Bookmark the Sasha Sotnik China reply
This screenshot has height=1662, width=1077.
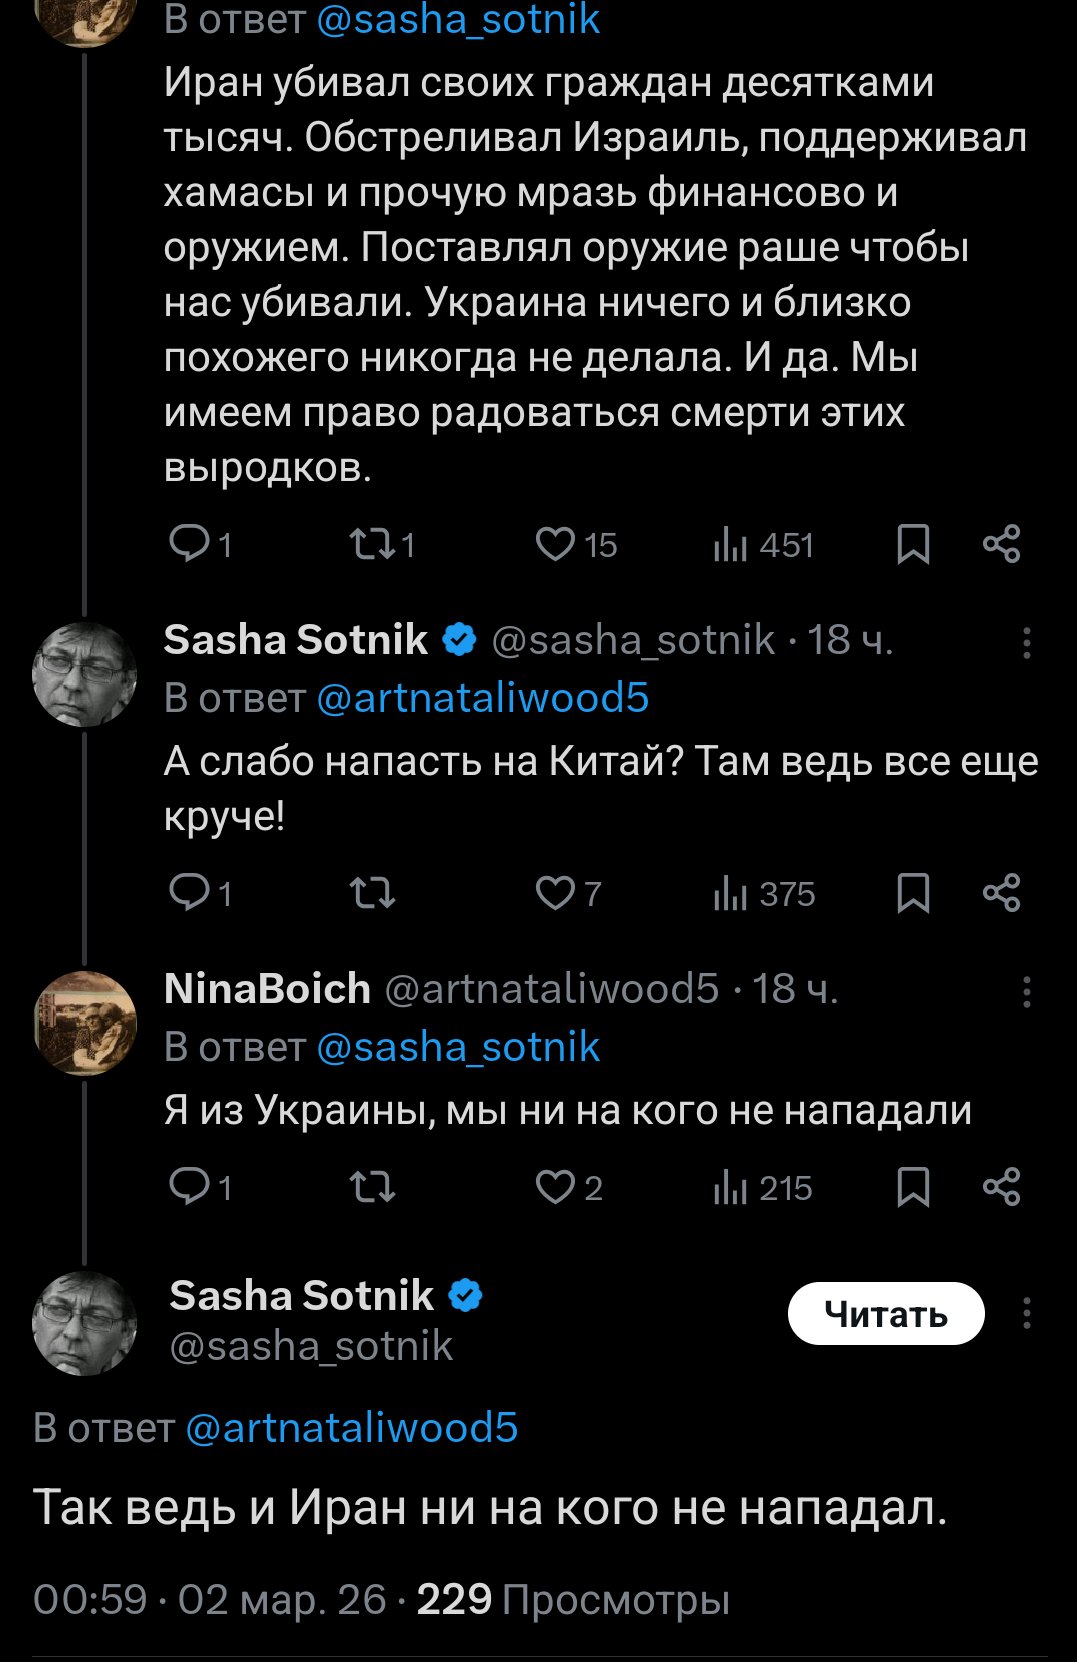(x=913, y=893)
